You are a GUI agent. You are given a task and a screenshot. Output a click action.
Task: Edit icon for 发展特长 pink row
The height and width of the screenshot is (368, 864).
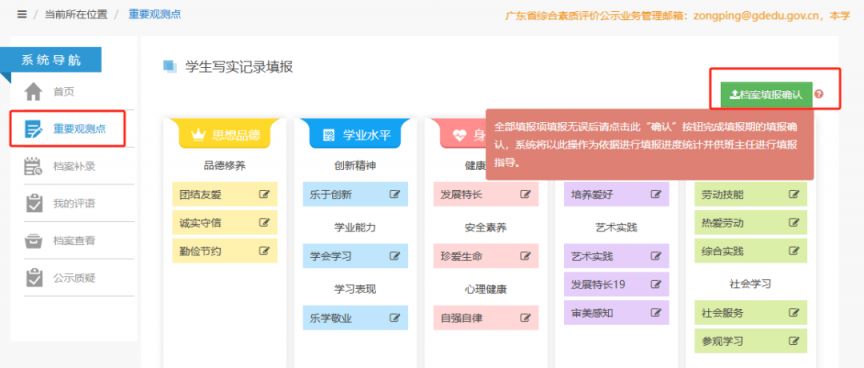(526, 194)
